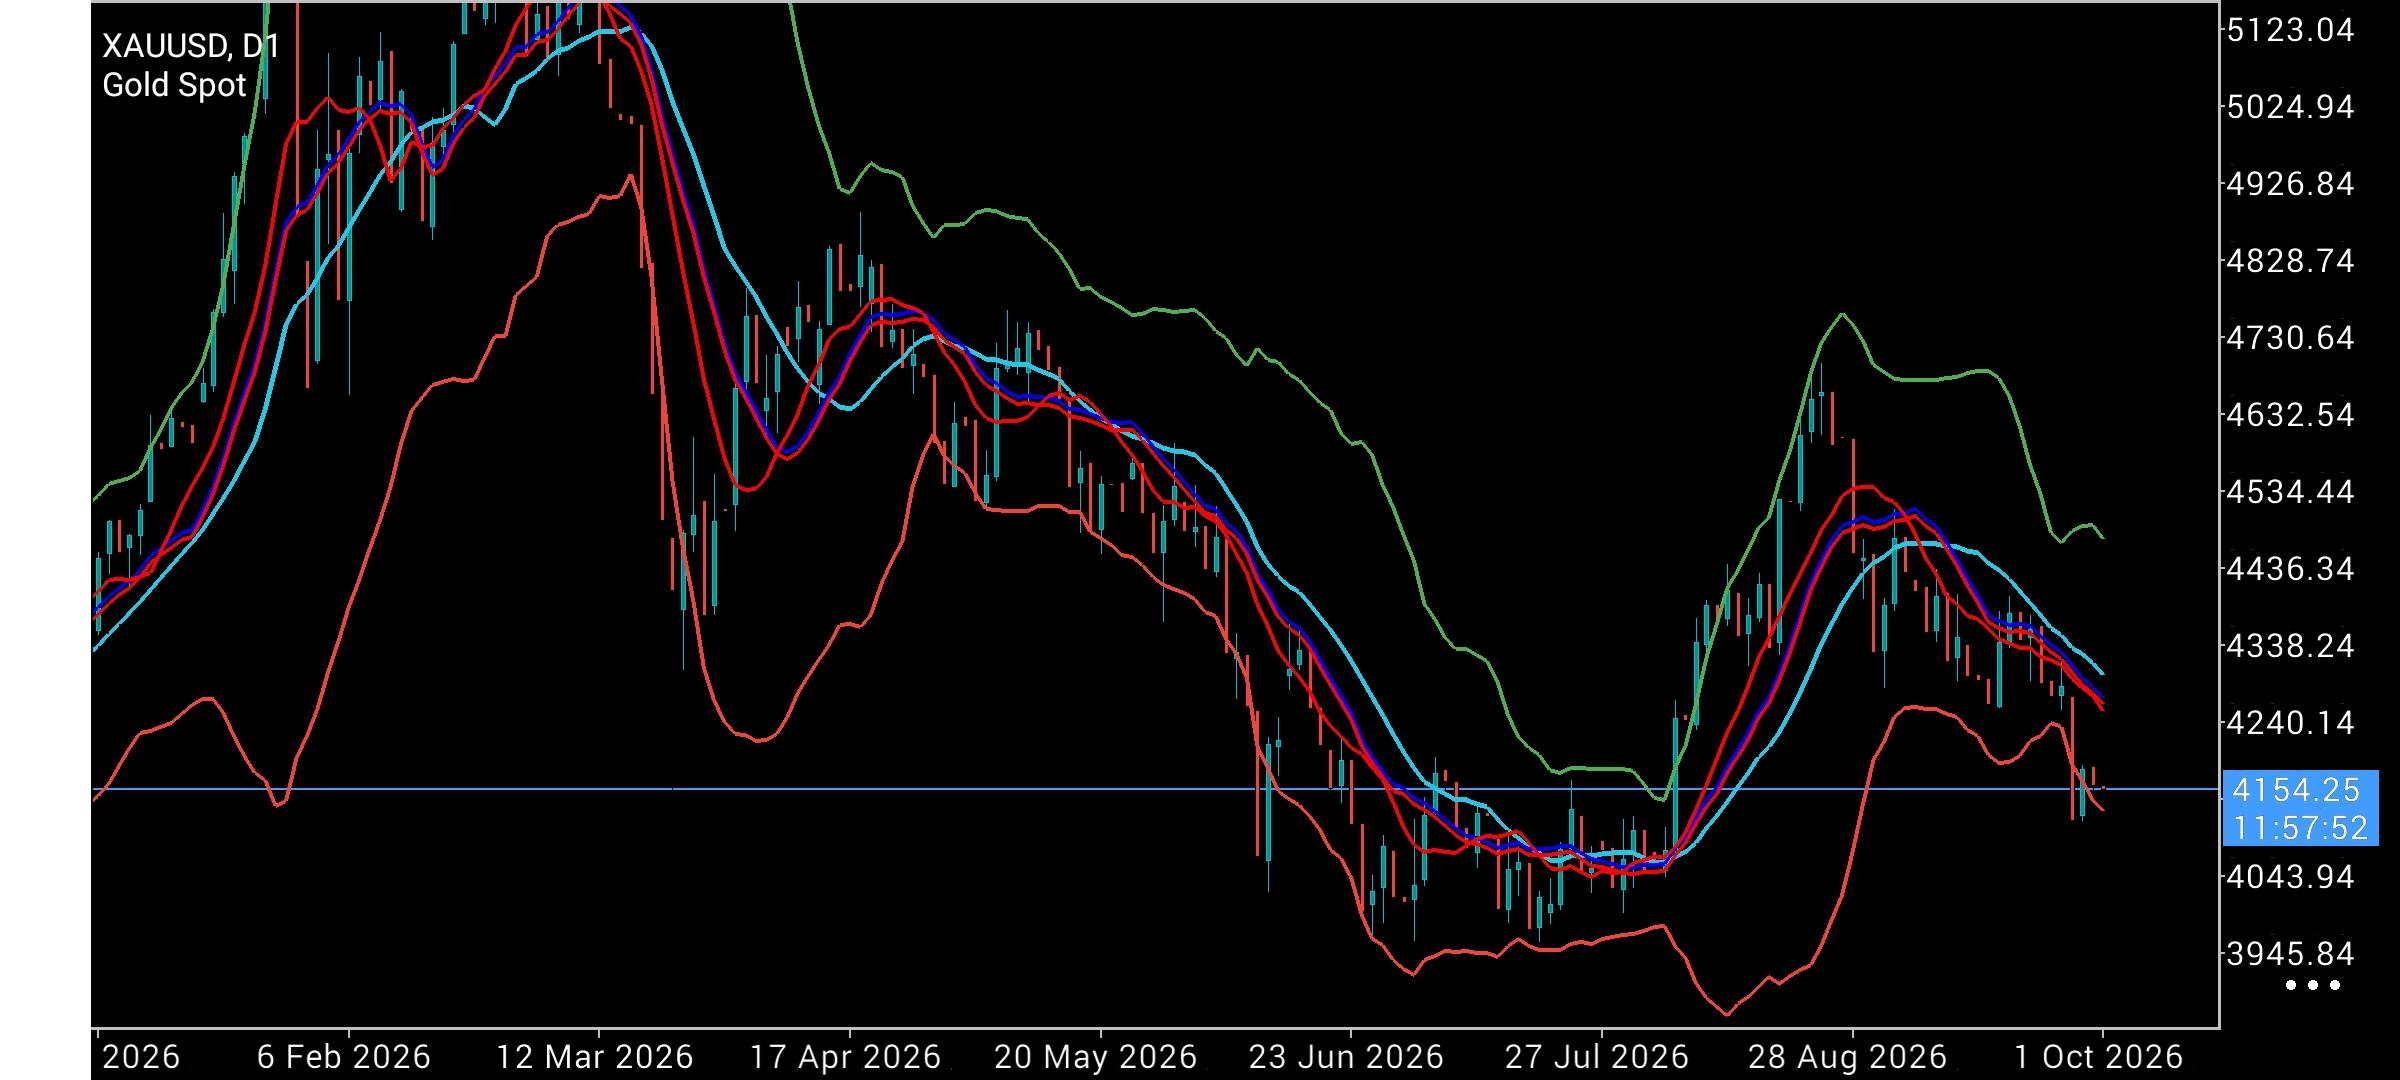
Task: Click the XAUUSD, D1 symbol label
Action: coord(190,46)
